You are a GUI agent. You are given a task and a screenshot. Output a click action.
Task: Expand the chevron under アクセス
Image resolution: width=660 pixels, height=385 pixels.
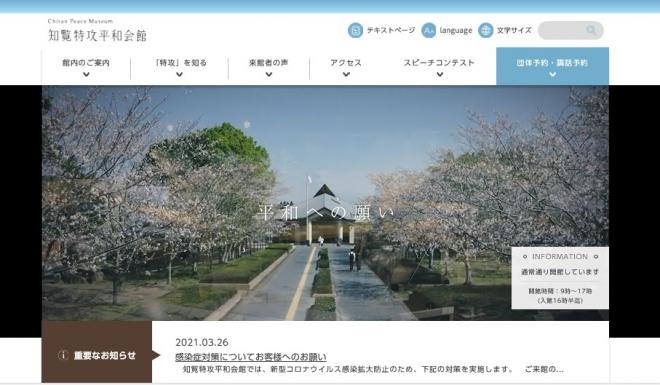pos(346,74)
